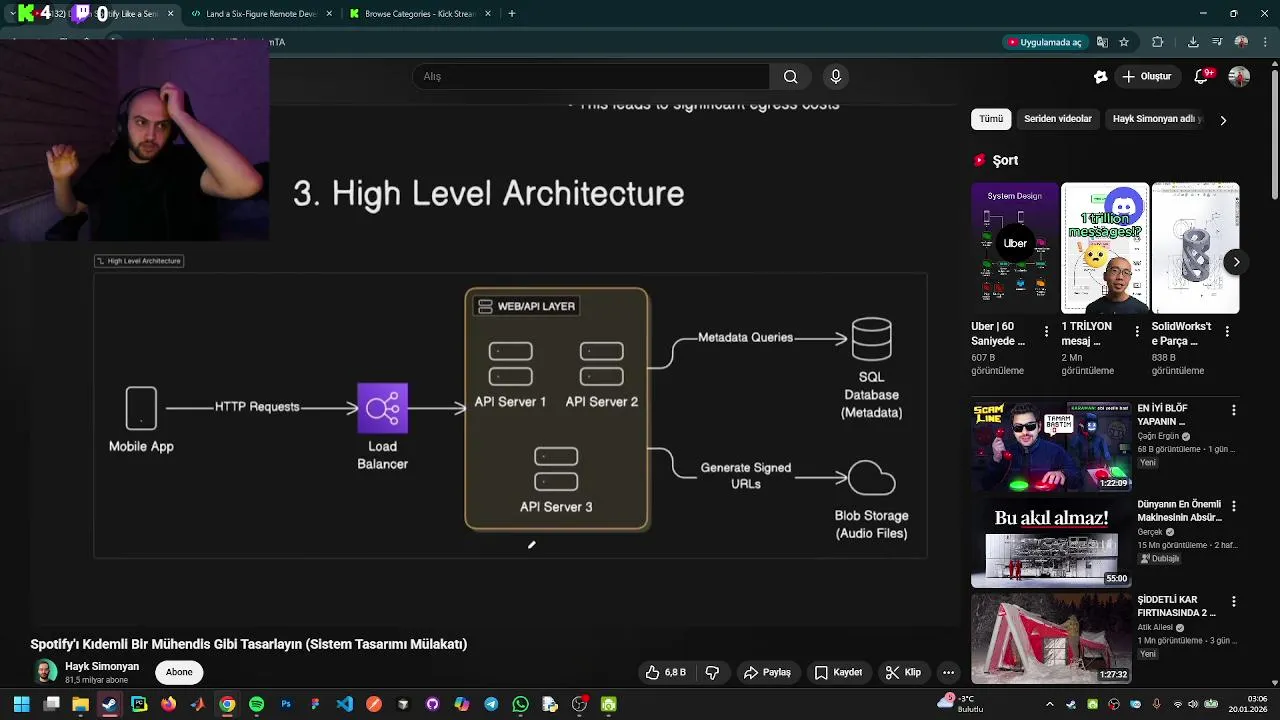Open Hayk Simonyan channel avatar
1280x720 pixels.
click(x=44, y=672)
